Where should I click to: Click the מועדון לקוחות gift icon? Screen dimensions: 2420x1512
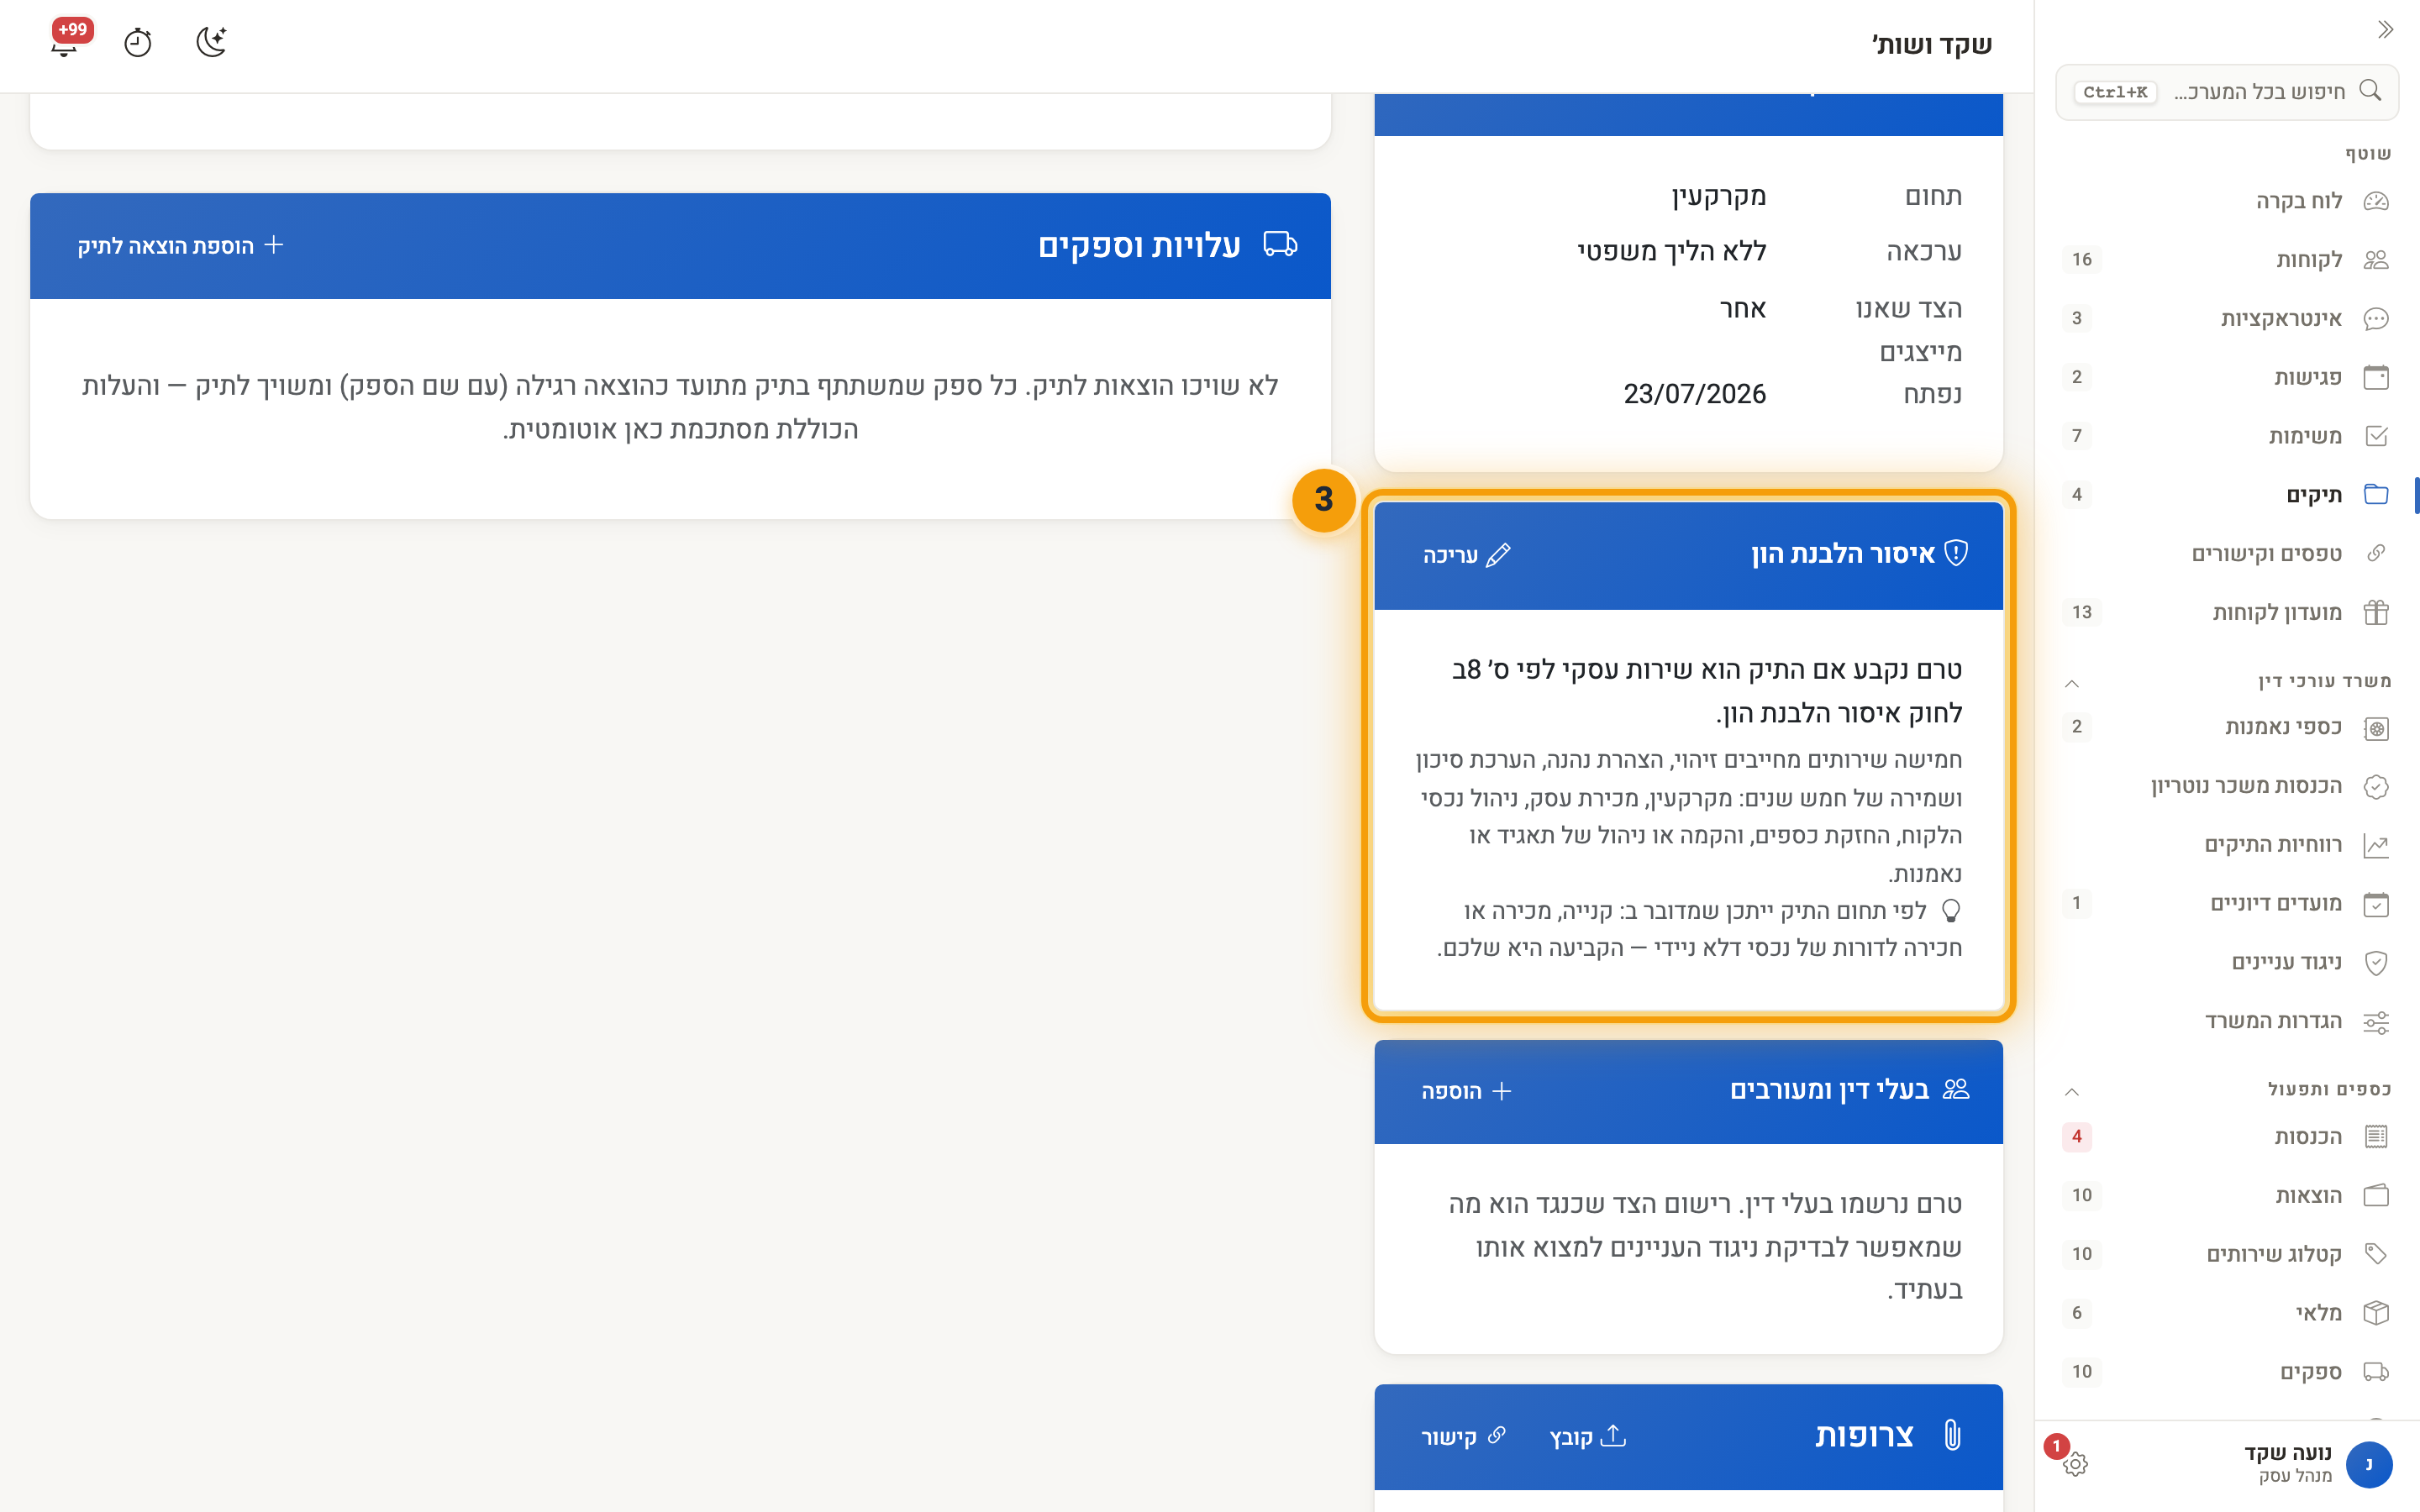coord(2376,612)
